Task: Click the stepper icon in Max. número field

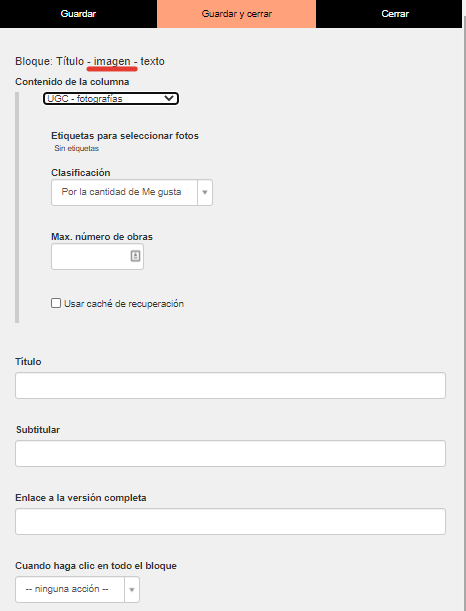Action: click(x=135, y=256)
